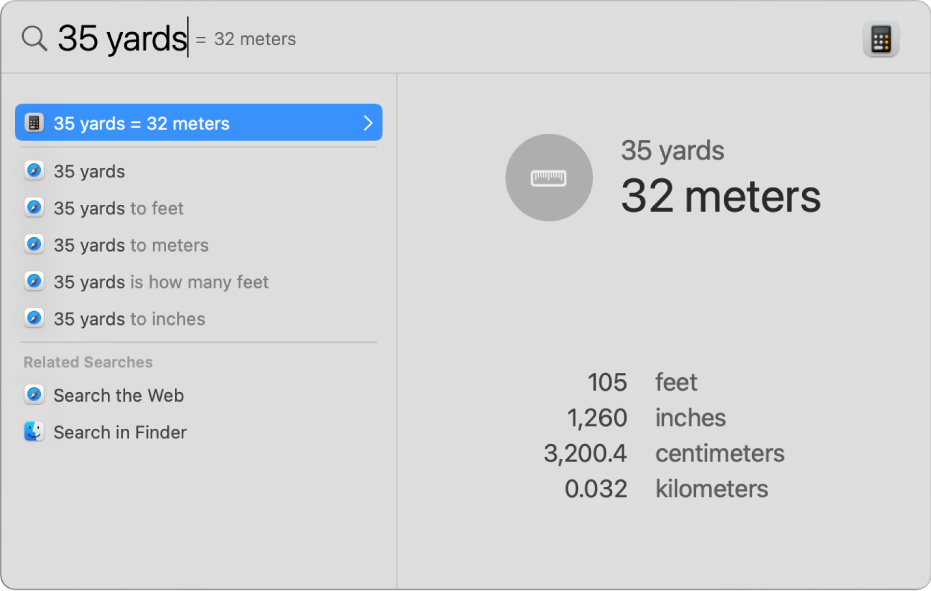
Task: Choose the '35 yards to meters' suggestion
Action: [x=131, y=245]
